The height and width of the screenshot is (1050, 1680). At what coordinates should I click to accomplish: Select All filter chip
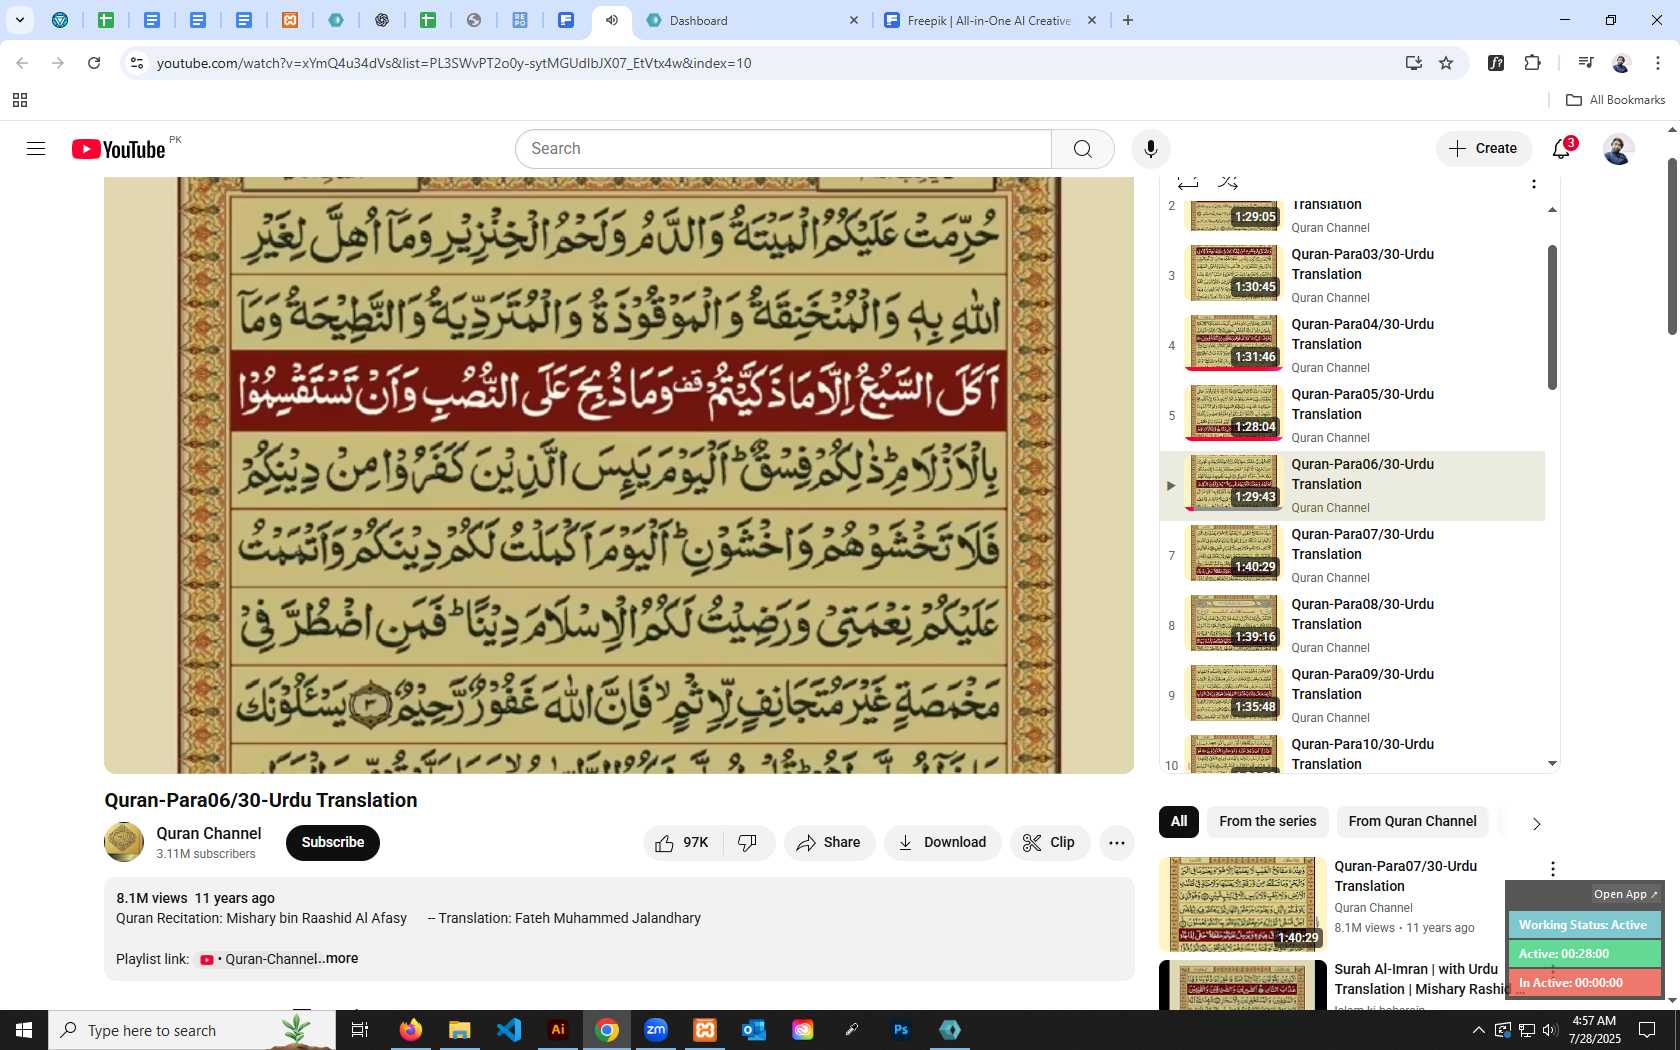point(1179,822)
